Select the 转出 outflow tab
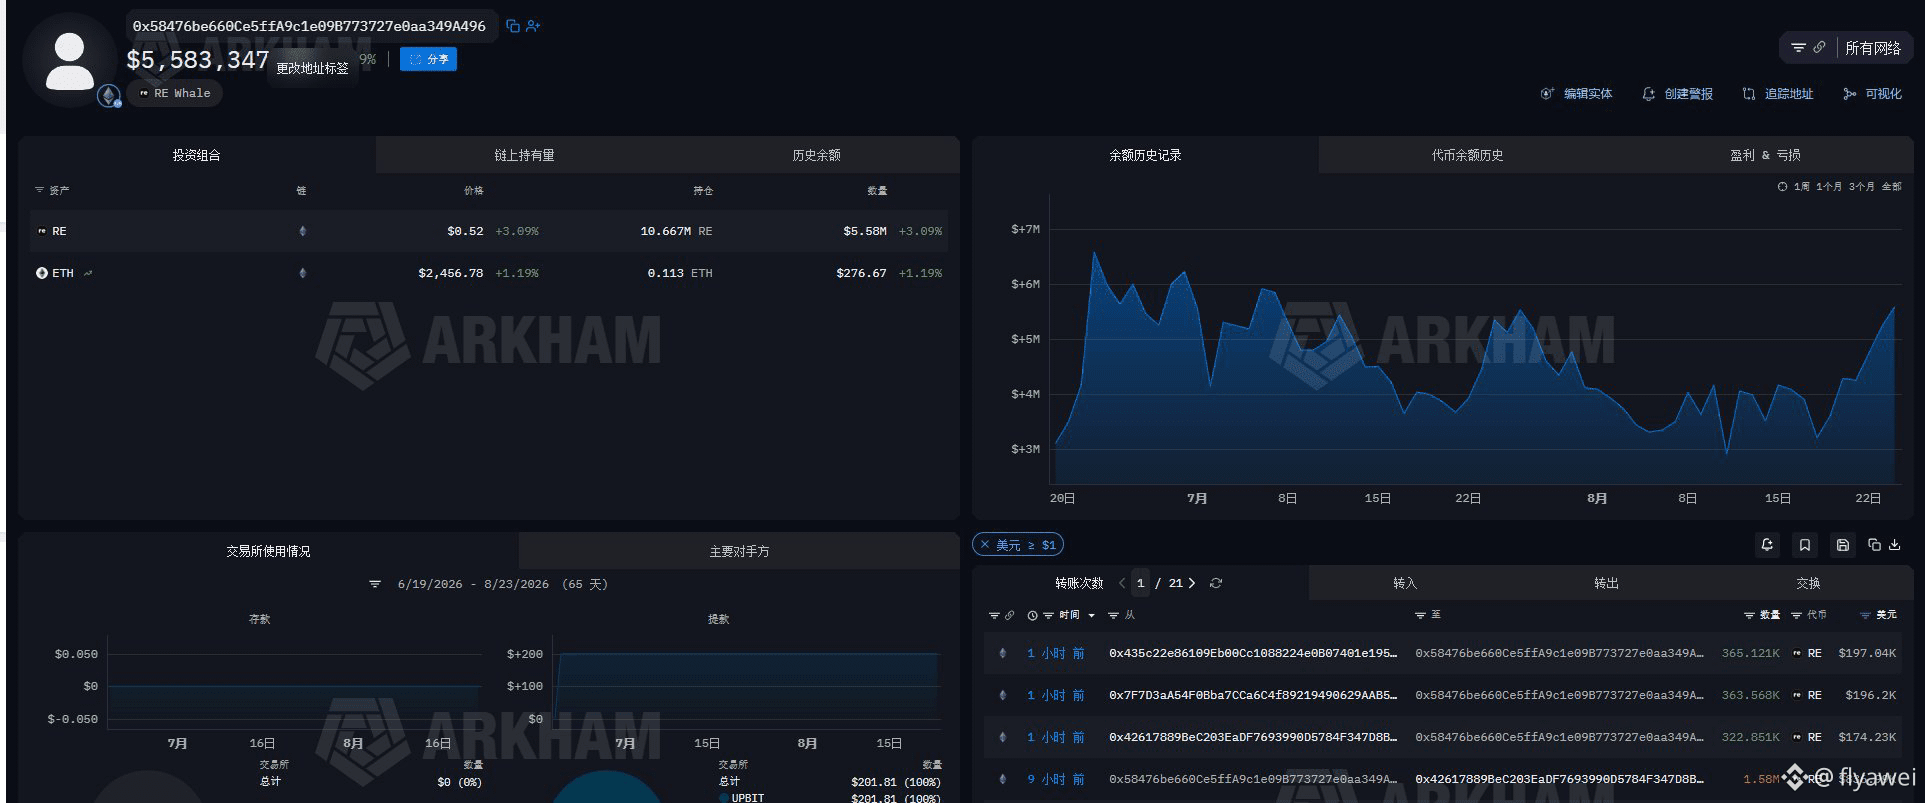 1606,583
